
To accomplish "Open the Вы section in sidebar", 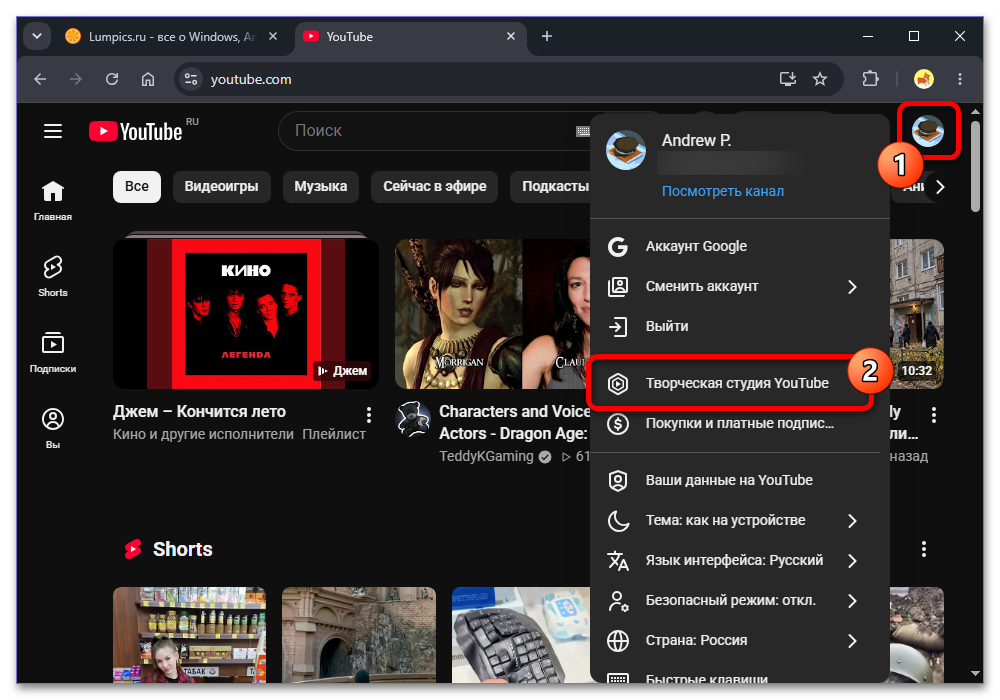I will (53, 428).
